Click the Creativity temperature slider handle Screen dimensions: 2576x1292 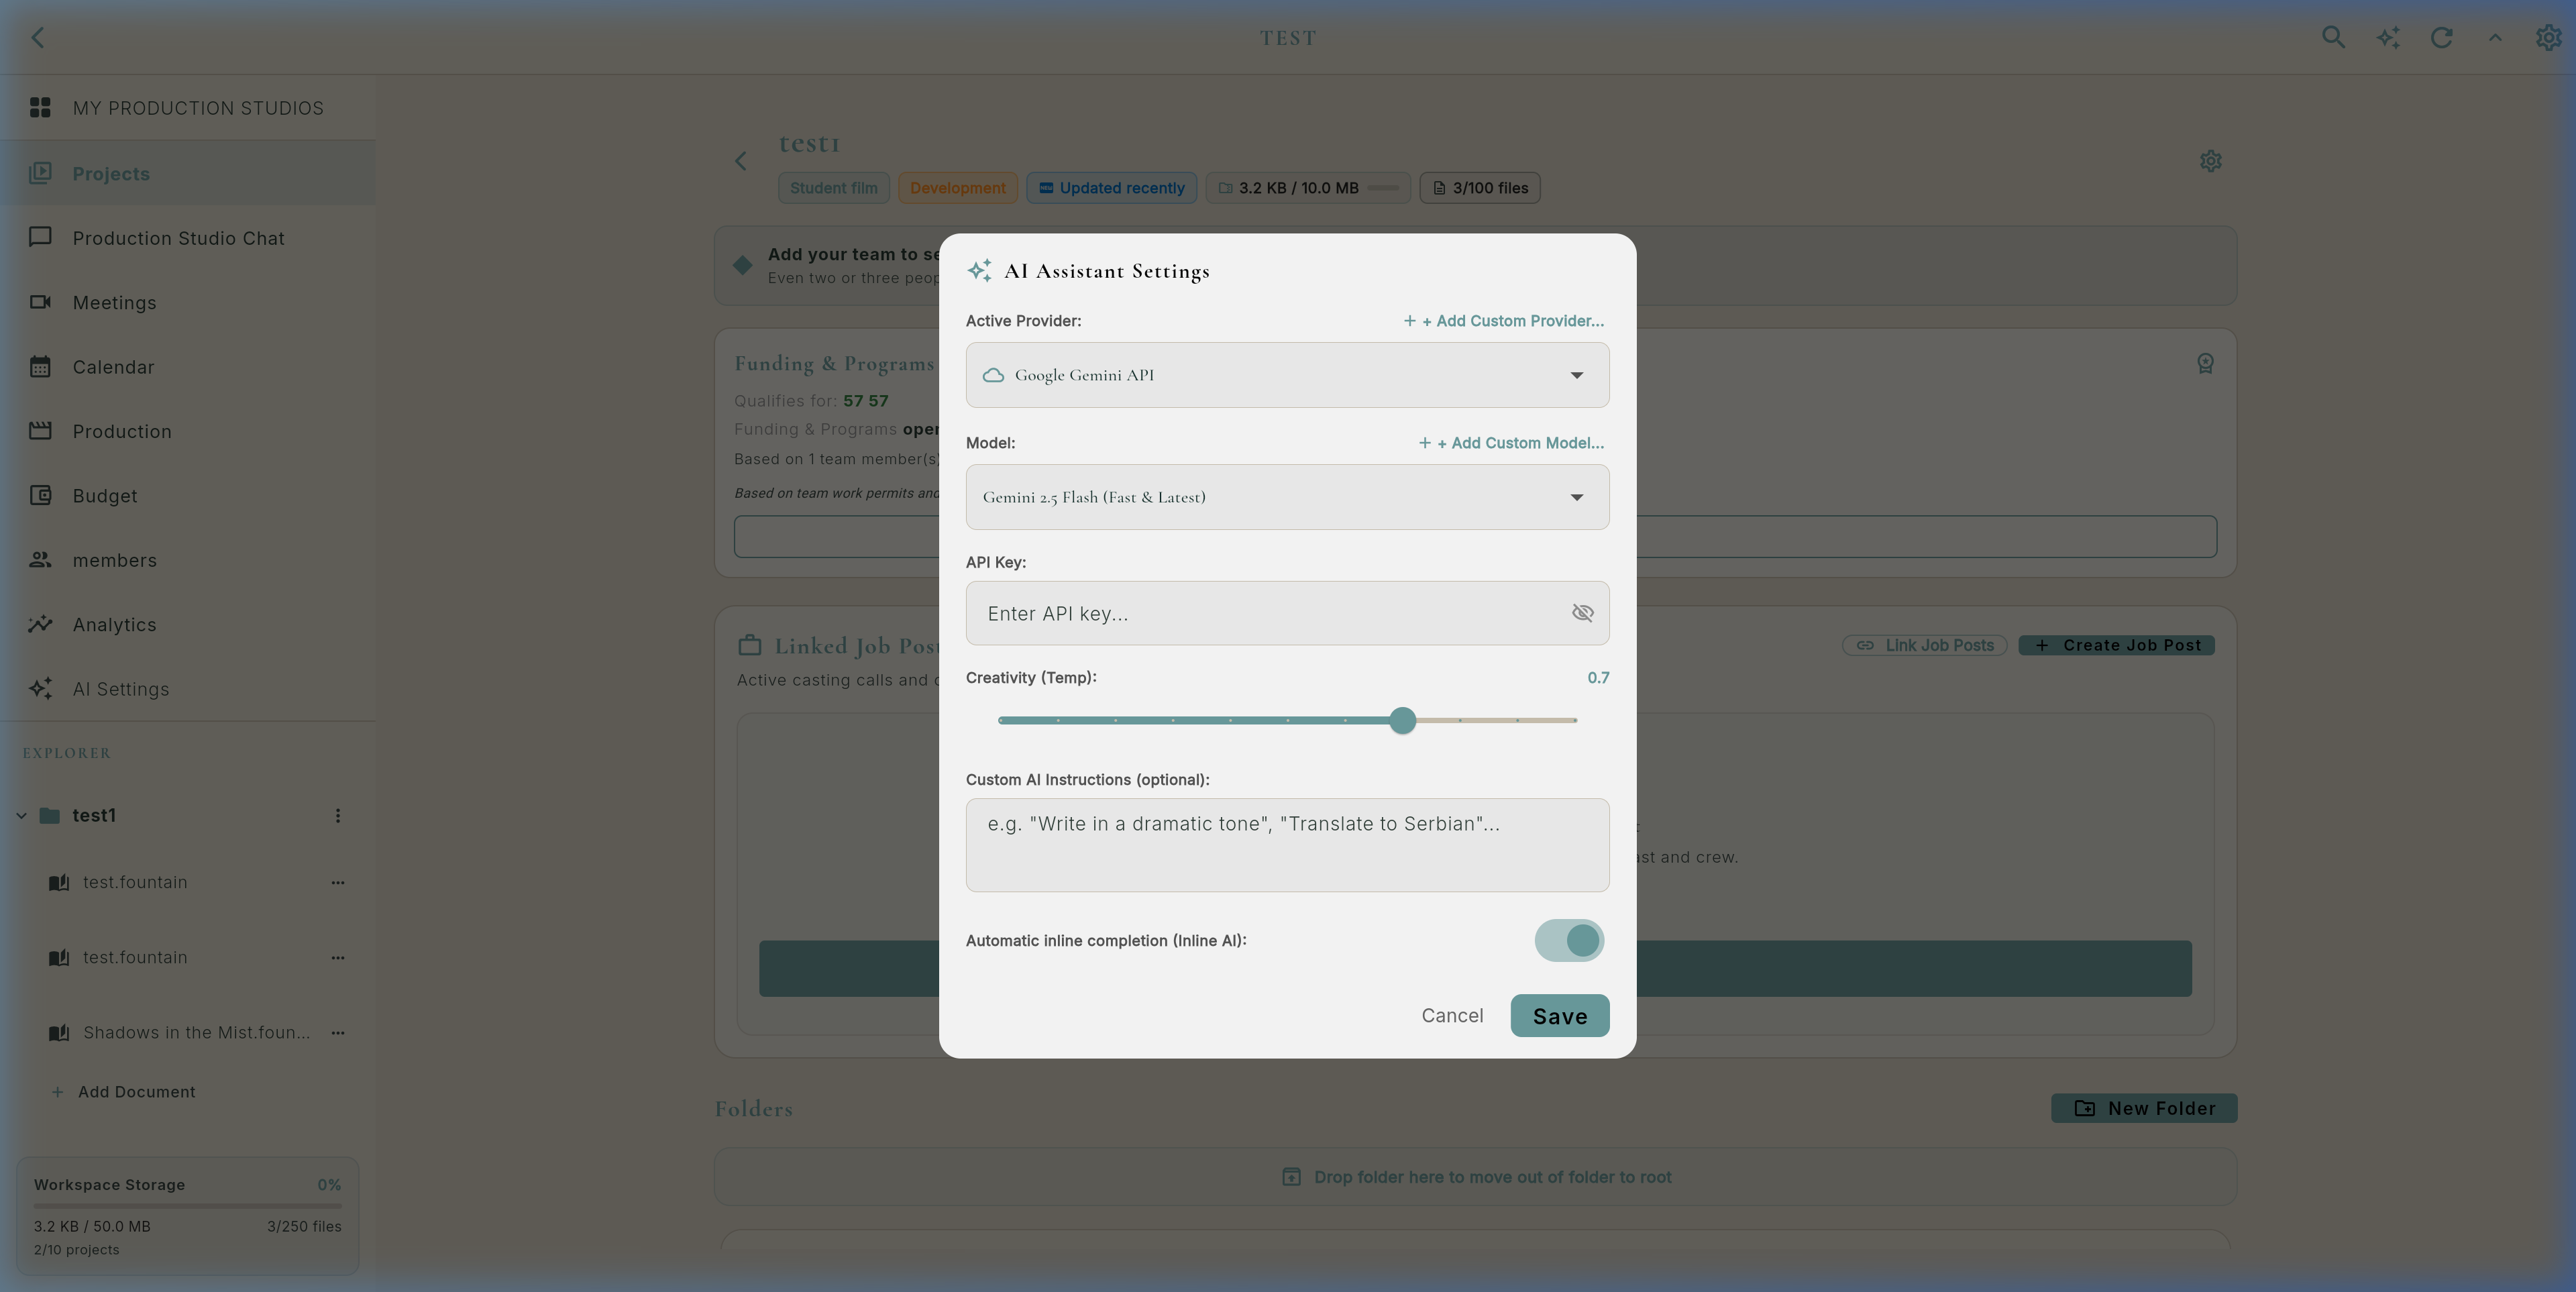tap(1402, 720)
